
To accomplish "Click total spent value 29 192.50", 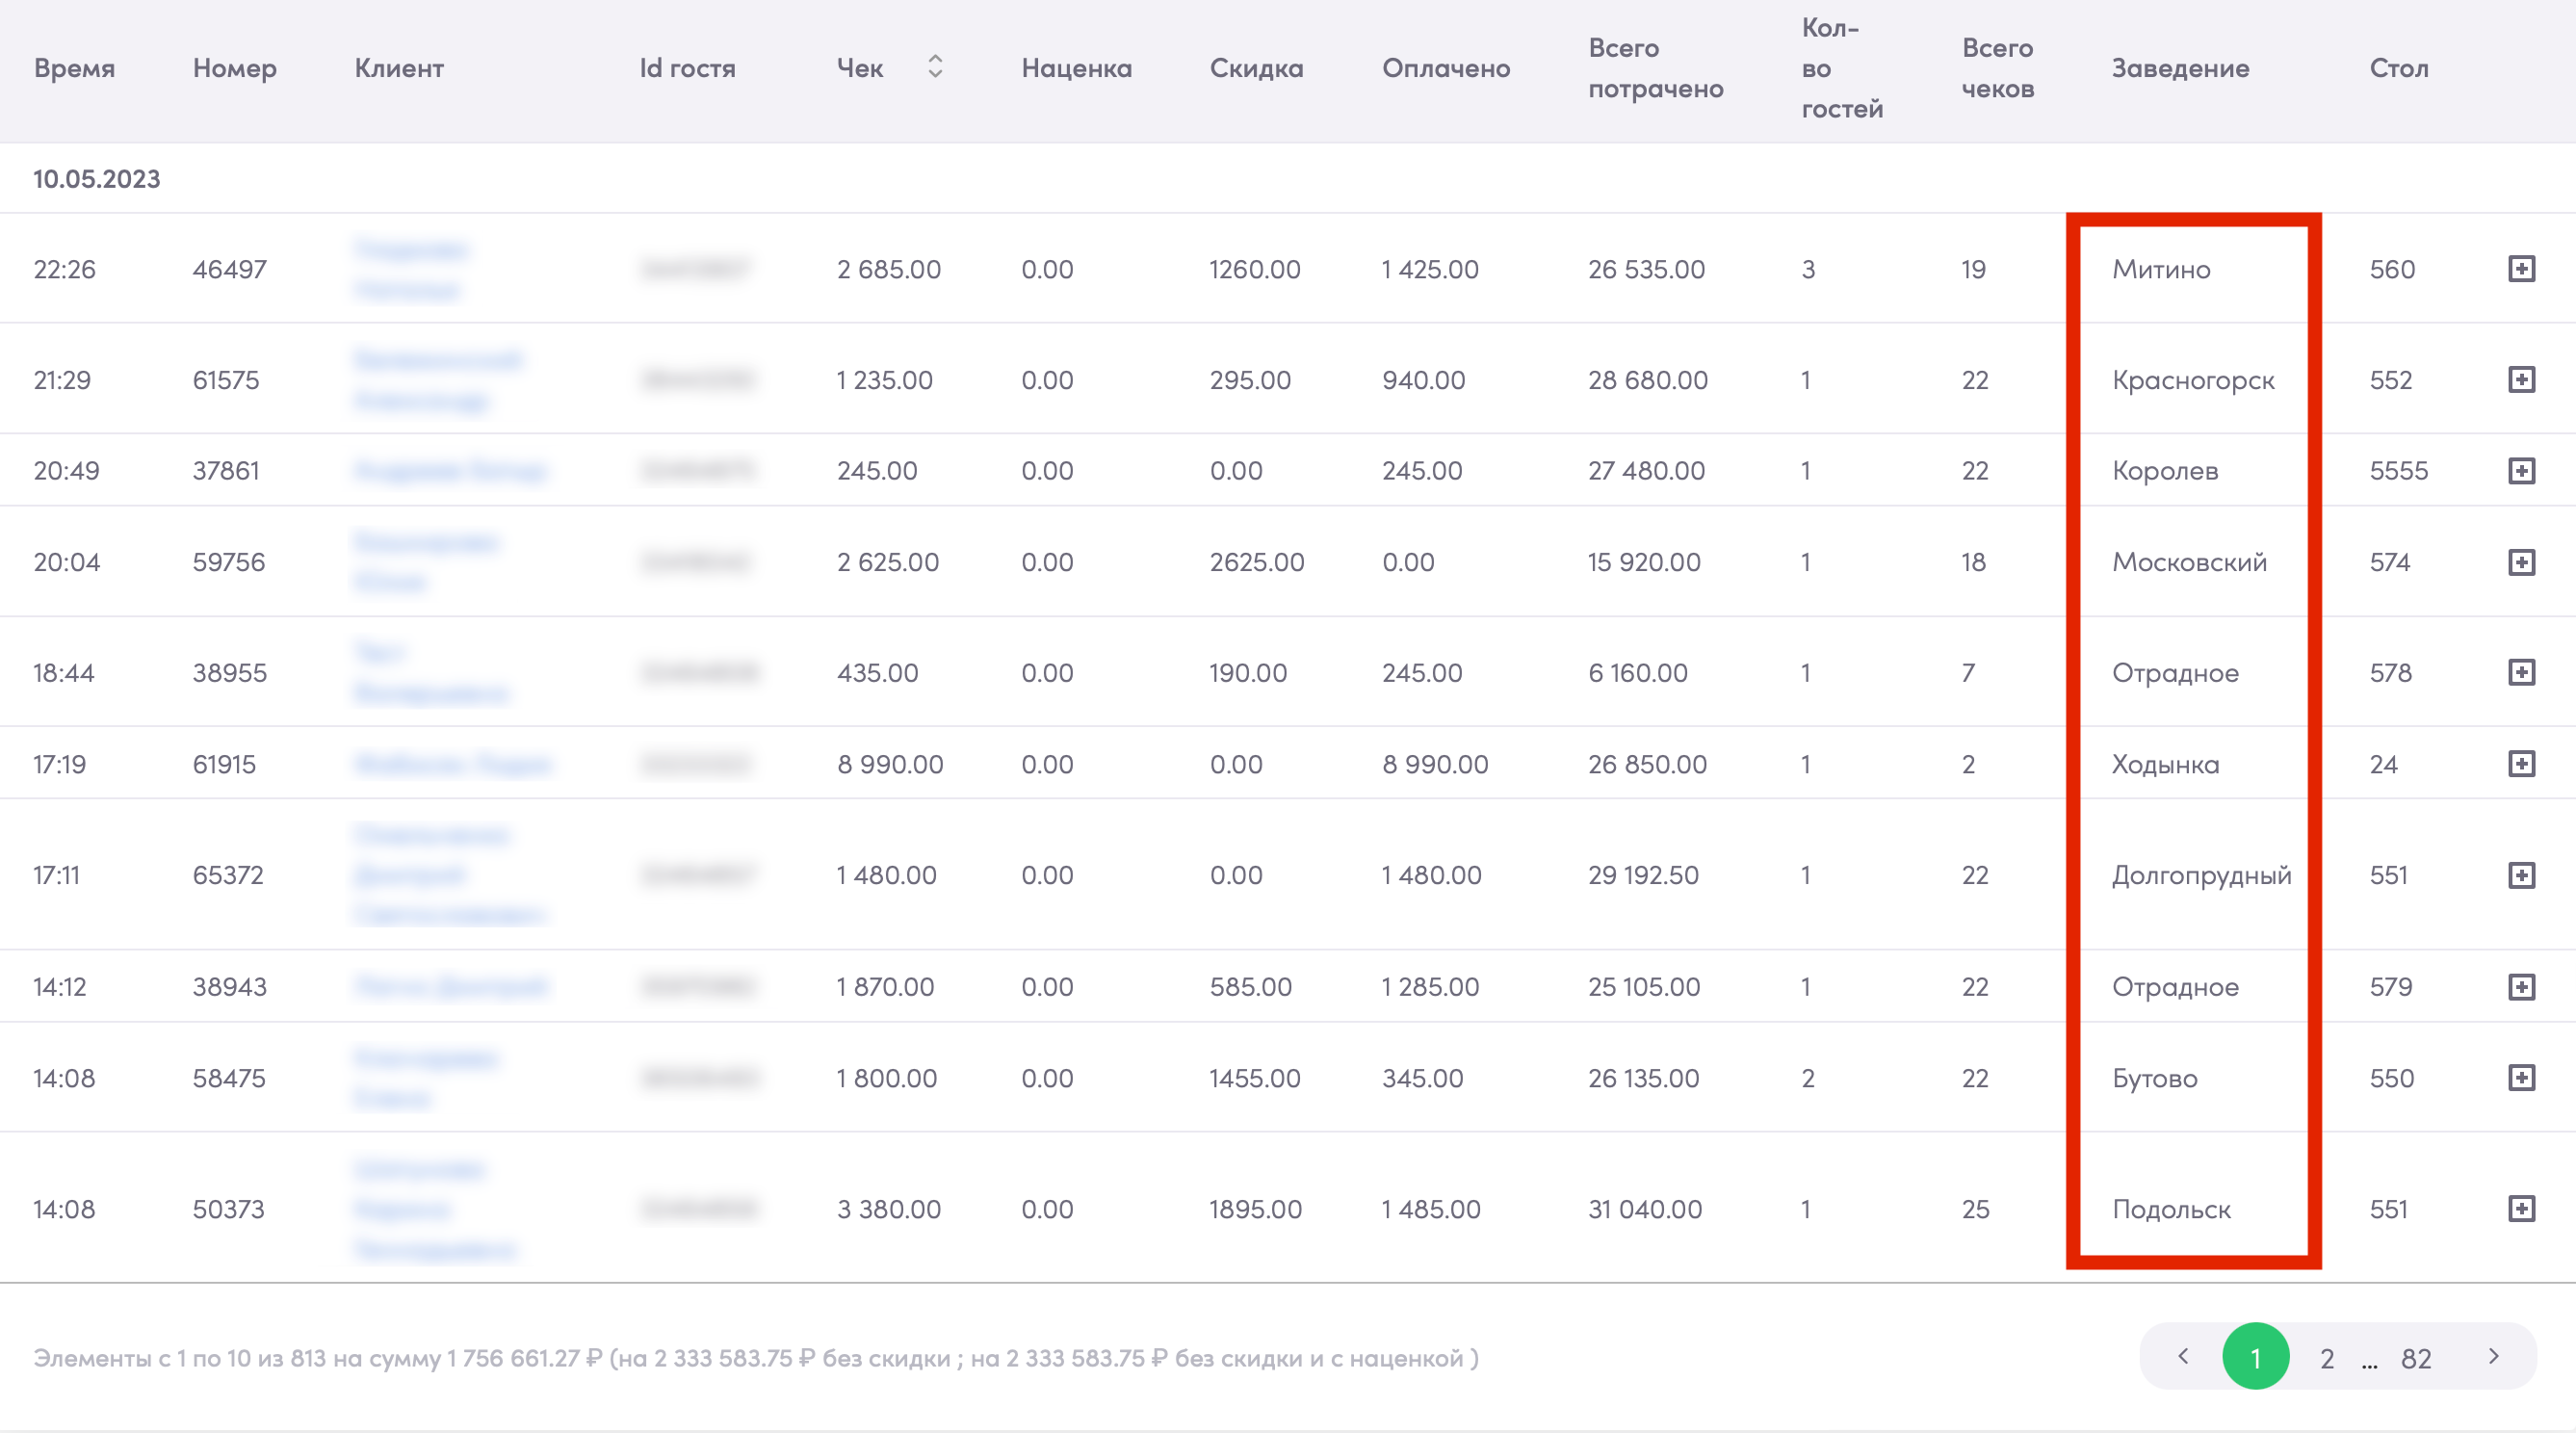I will 1643,875.
